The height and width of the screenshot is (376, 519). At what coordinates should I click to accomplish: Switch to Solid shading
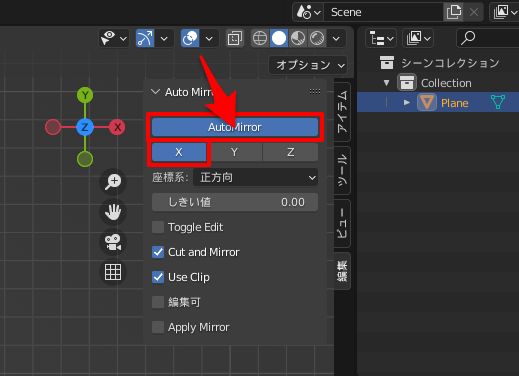coord(279,38)
